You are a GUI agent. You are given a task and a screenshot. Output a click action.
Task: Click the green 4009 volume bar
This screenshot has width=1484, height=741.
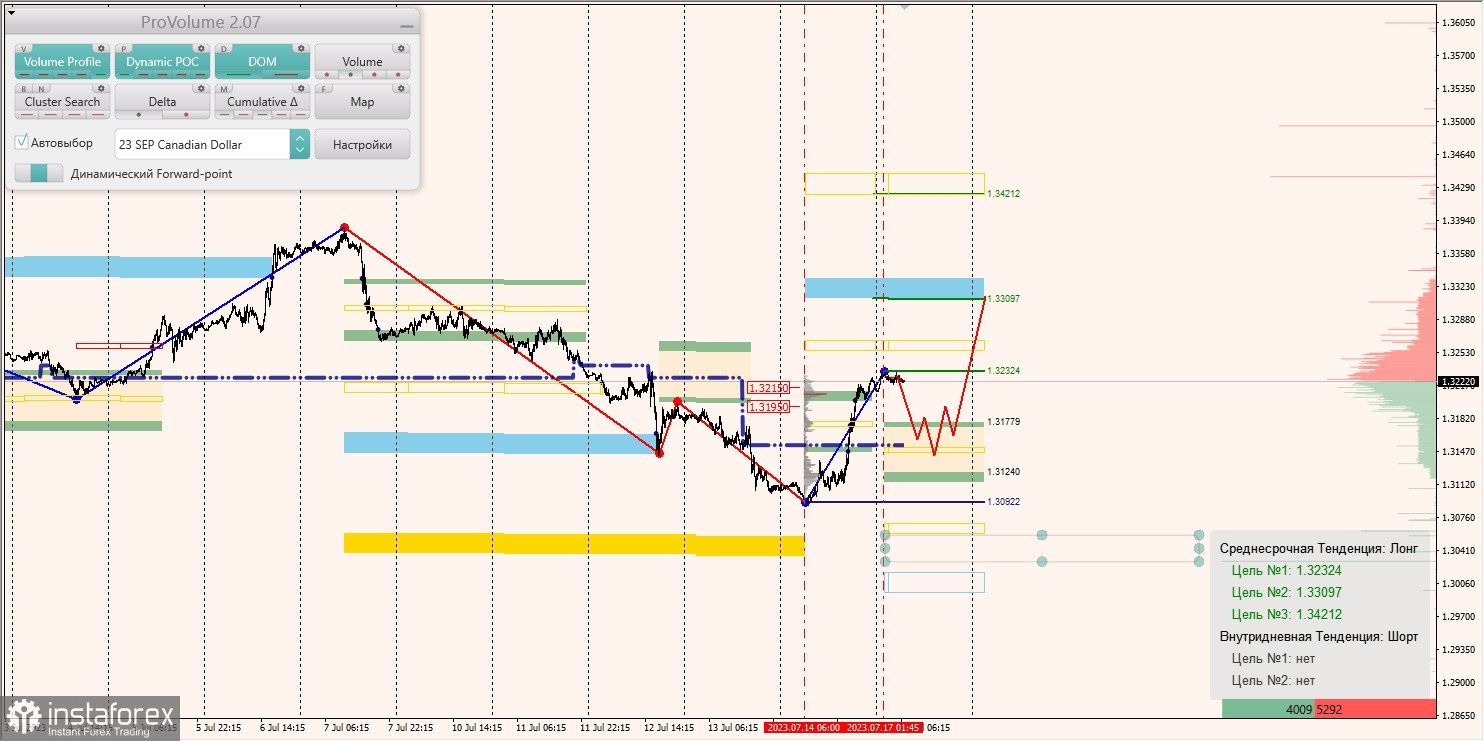1268,709
